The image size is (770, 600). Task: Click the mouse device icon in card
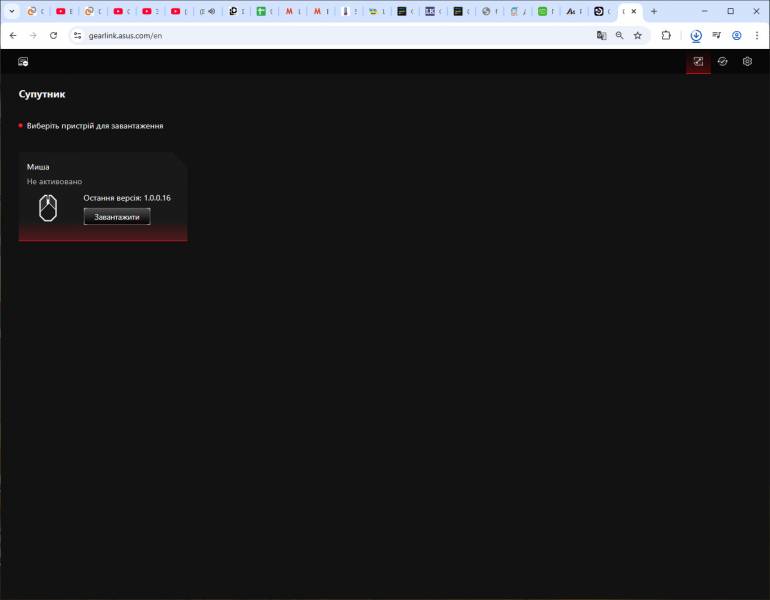tap(47, 208)
